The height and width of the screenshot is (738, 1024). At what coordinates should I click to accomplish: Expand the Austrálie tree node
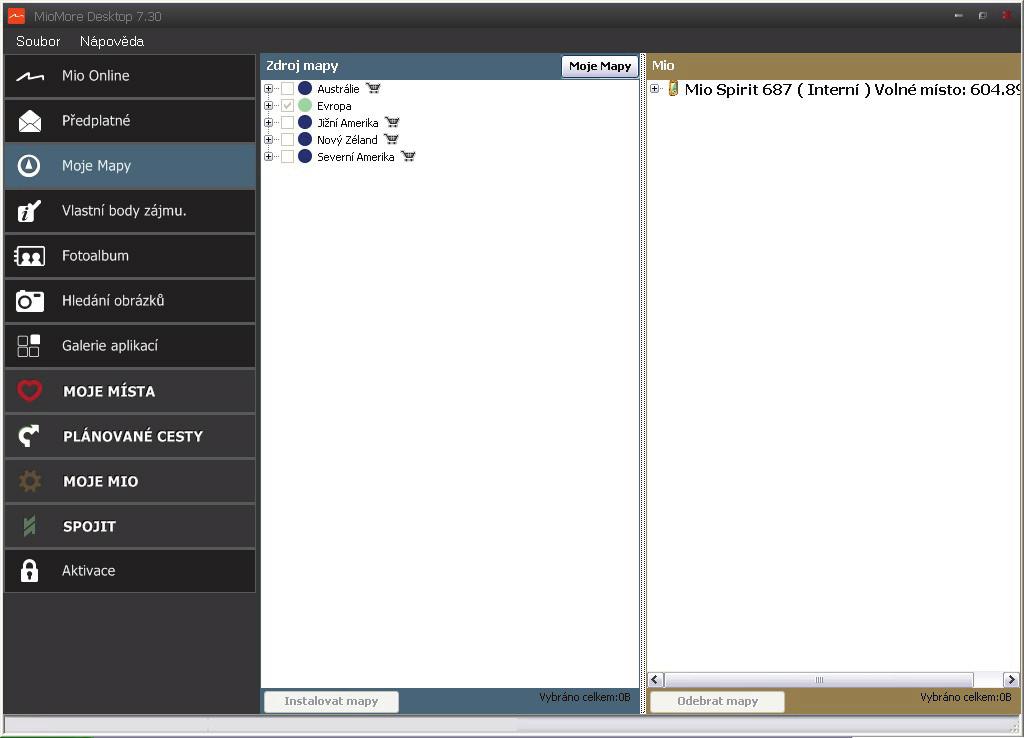pos(268,88)
